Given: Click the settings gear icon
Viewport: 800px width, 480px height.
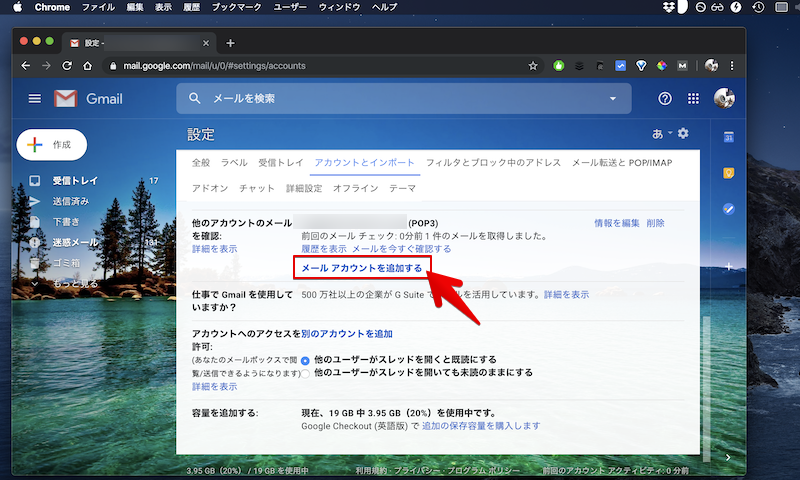Looking at the screenshot, I should point(684,134).
